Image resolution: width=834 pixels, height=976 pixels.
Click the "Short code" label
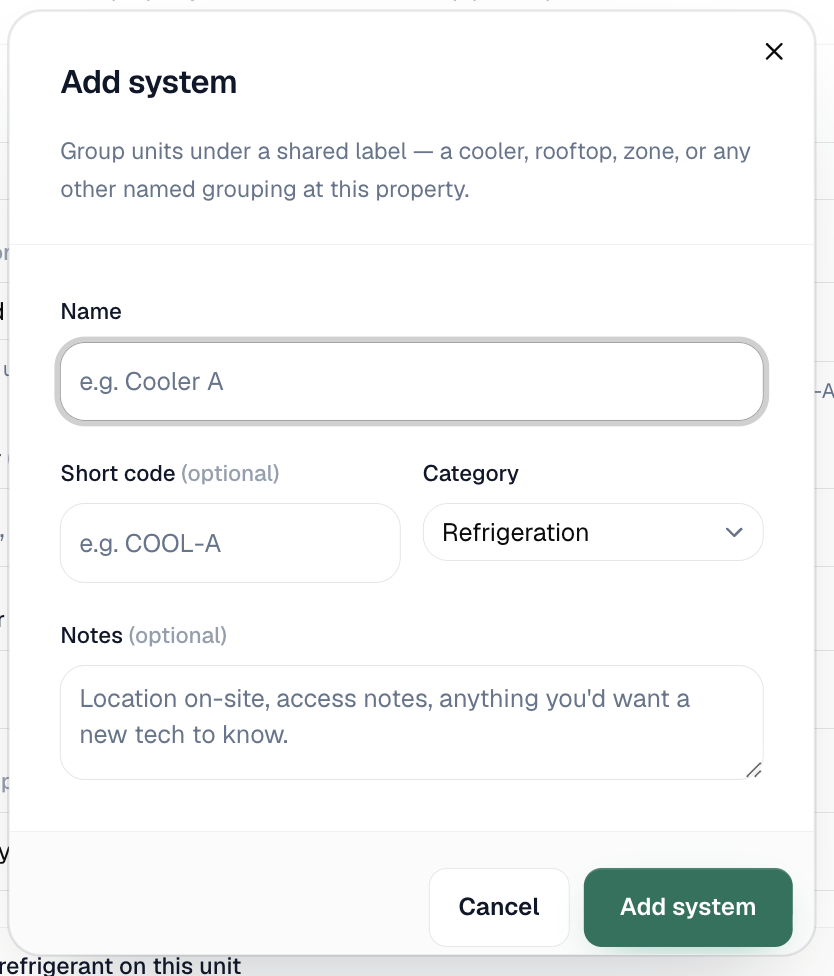(118, 474)
